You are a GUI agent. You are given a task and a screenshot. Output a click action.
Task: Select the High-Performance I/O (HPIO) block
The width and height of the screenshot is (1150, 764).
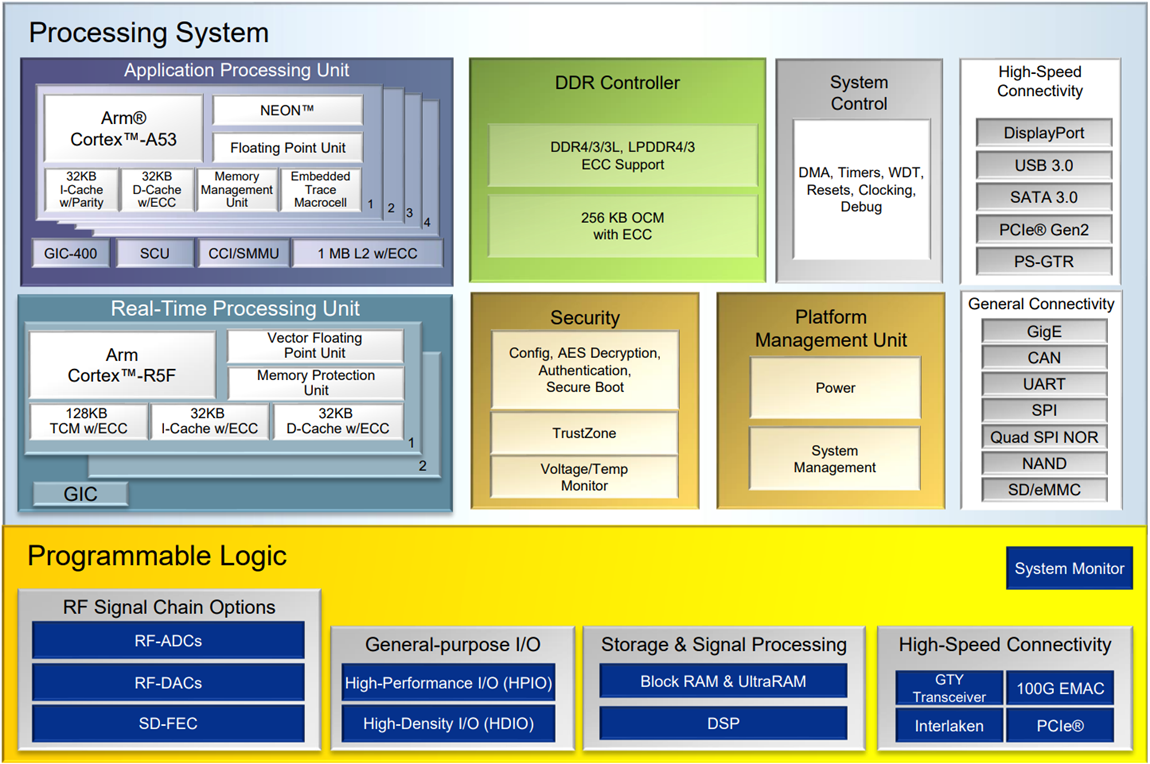point(448,683)
